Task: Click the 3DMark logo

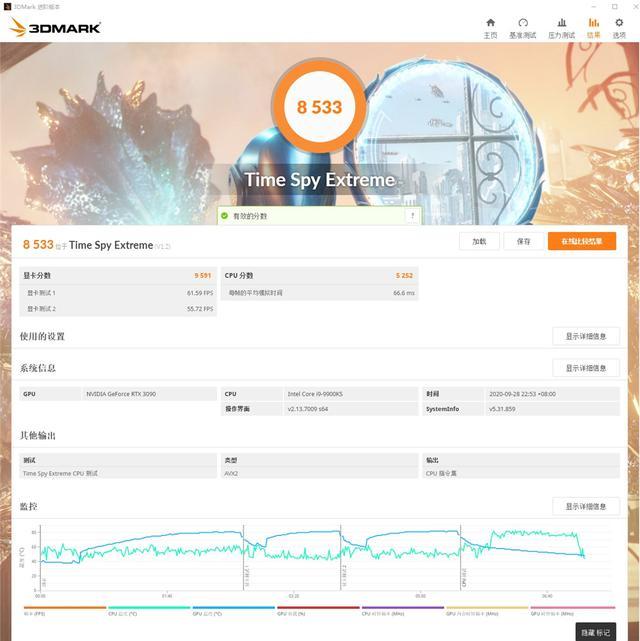Action: tap(55, 27)
